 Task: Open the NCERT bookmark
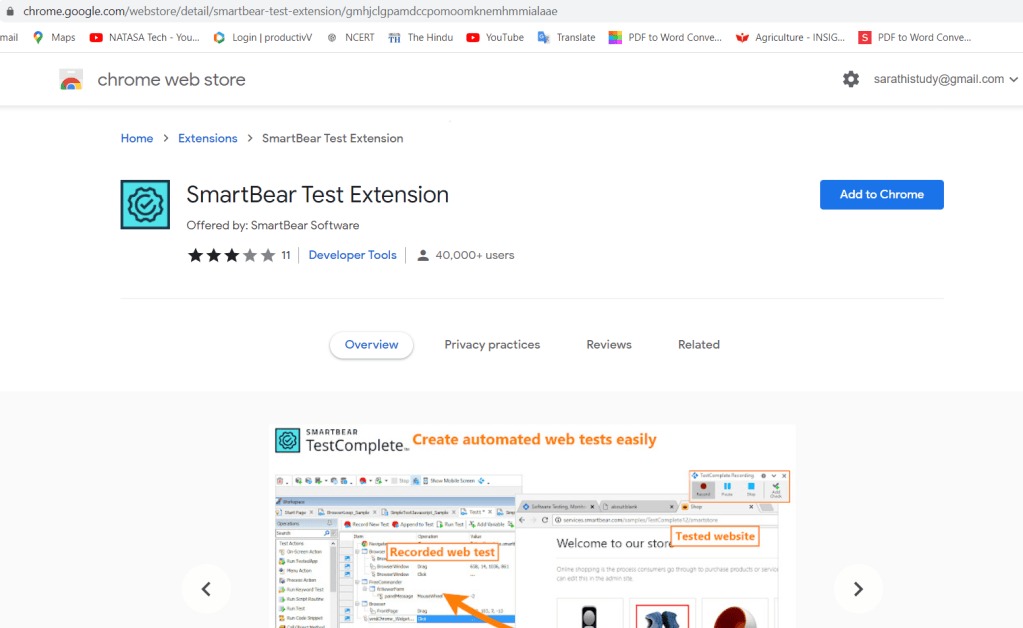pos(350,37)
